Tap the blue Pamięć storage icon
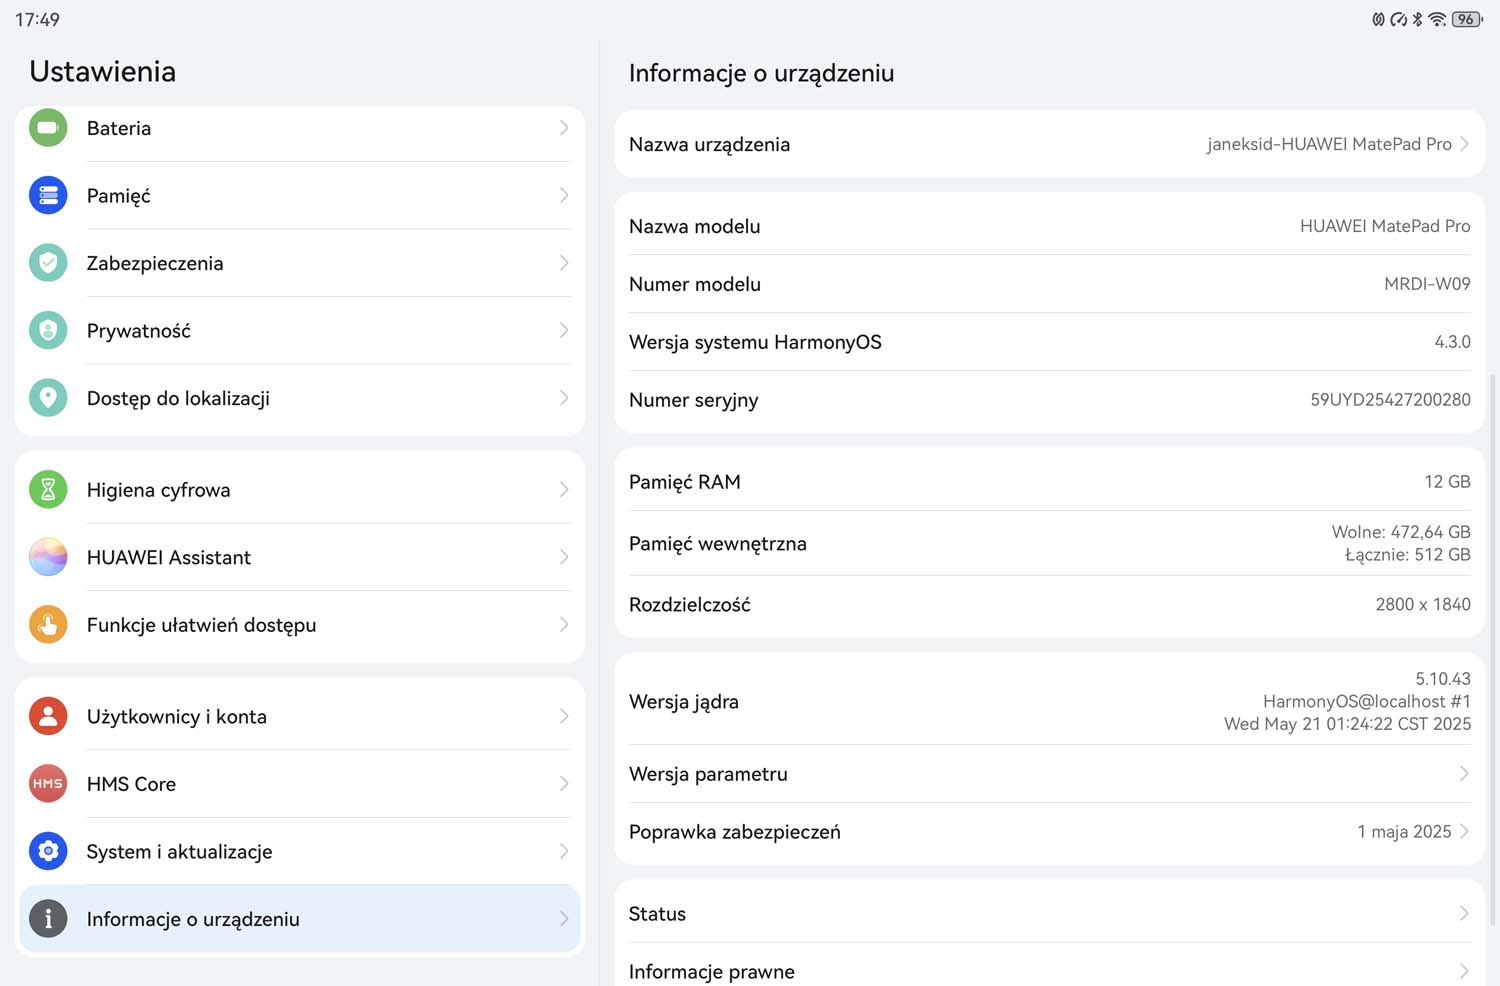The image size is (1500, 986). (48, 195)
